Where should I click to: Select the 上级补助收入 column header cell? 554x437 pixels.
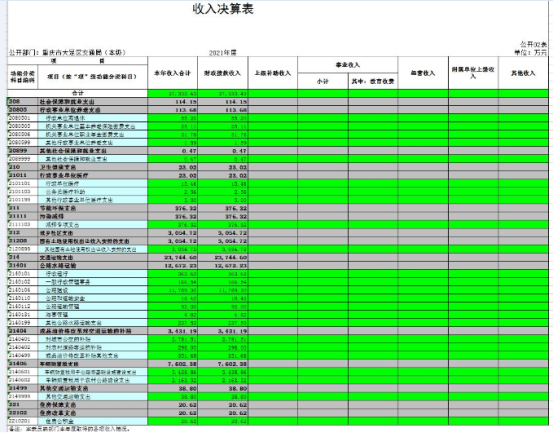tap(273, 73)
